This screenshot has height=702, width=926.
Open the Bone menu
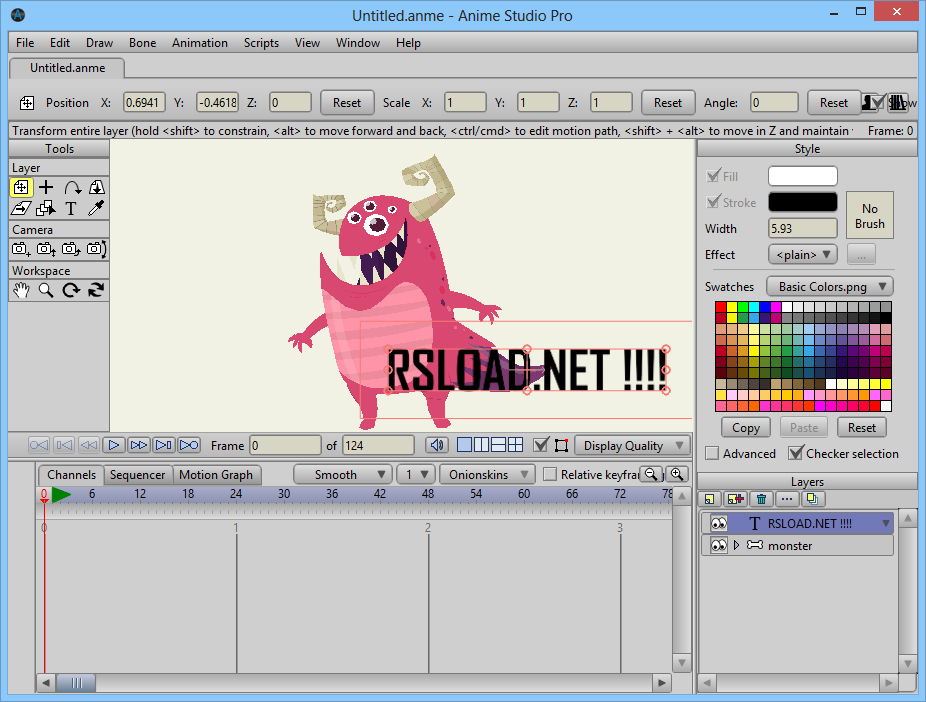click(142, 43)
